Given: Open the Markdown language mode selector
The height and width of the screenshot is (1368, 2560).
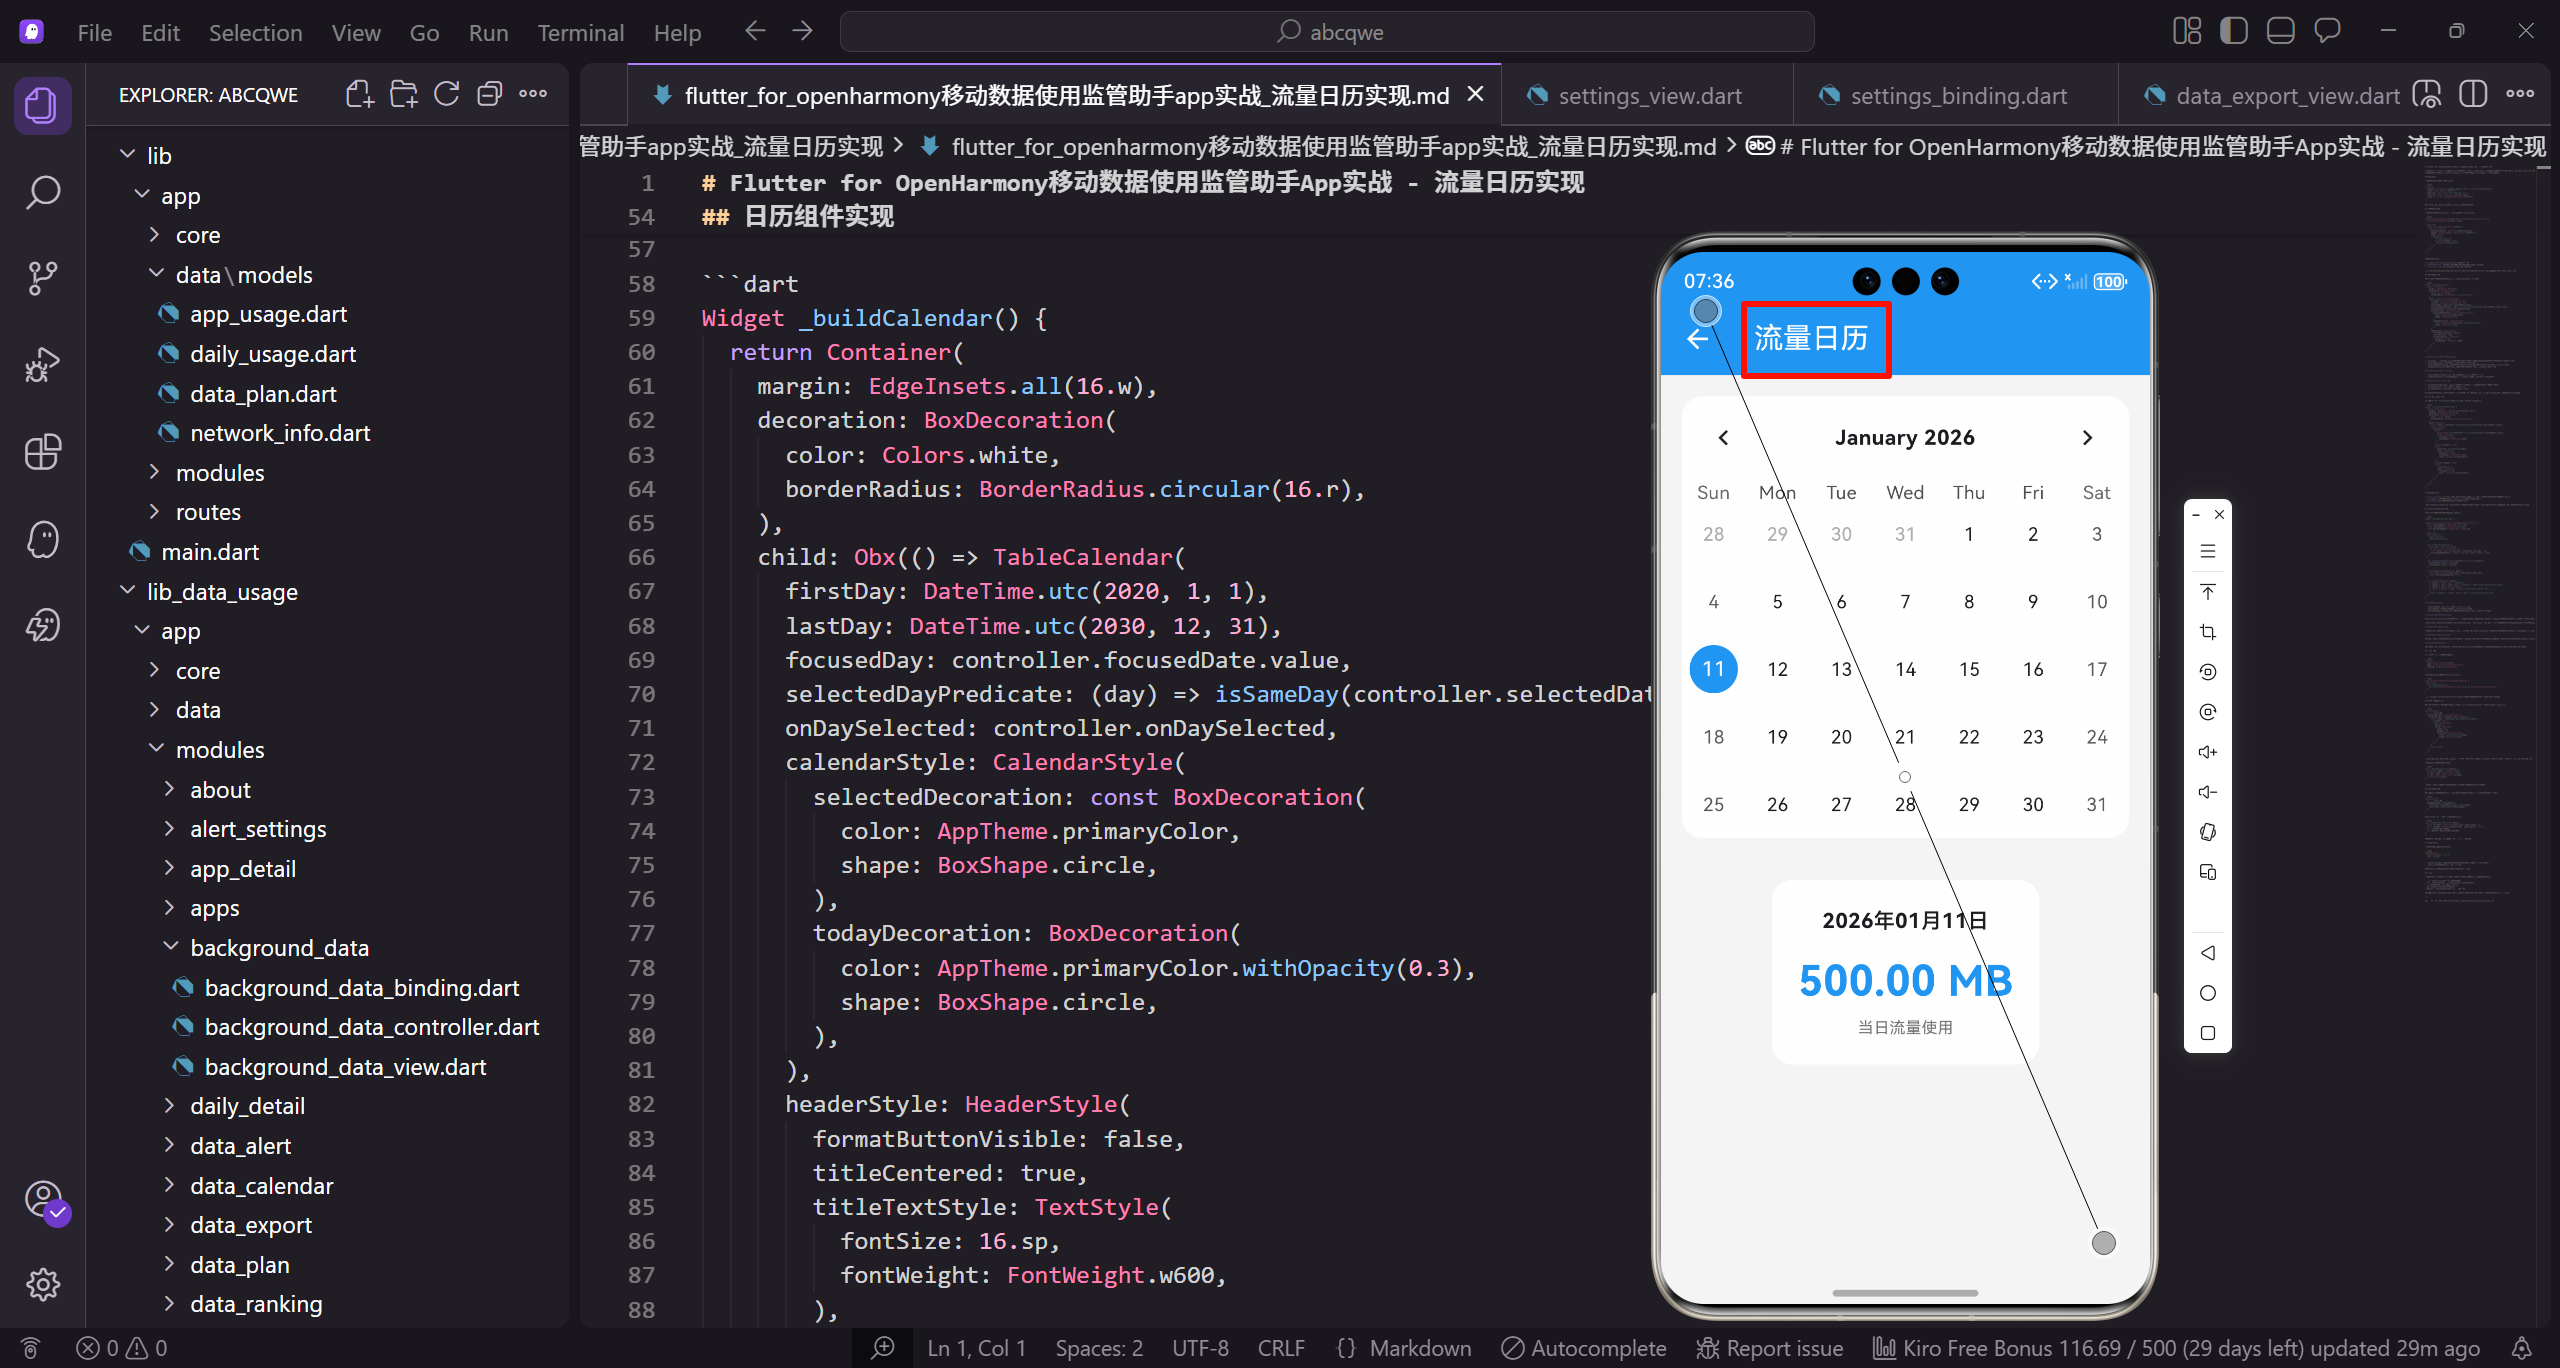Looking at the screenshot, I should click(x=1420, y=1348).
